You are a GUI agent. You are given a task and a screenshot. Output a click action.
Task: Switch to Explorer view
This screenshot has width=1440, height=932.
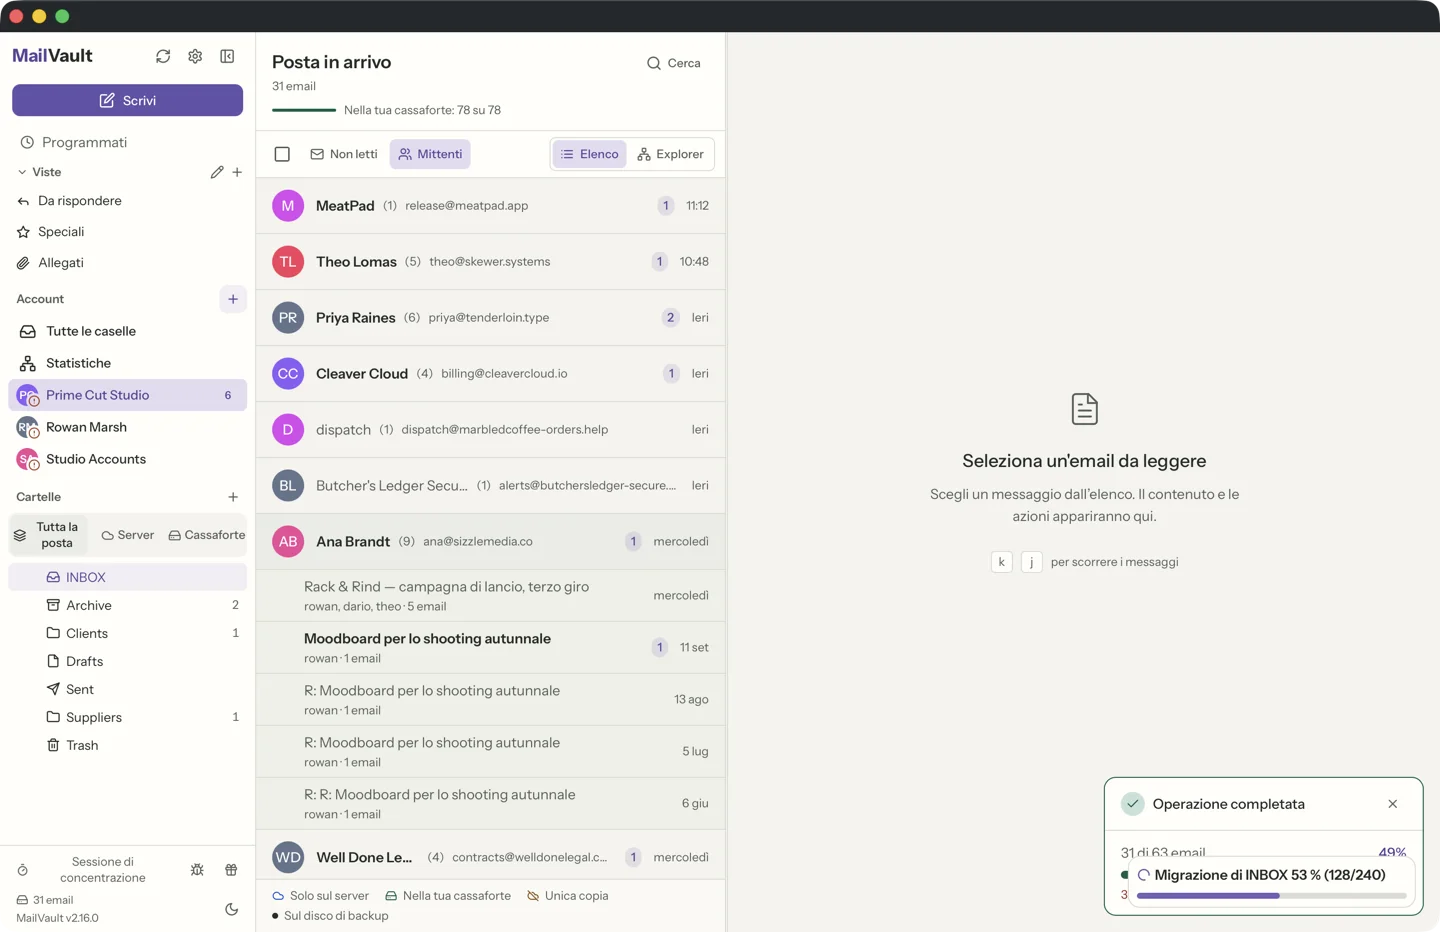click(x=670, y=154)
